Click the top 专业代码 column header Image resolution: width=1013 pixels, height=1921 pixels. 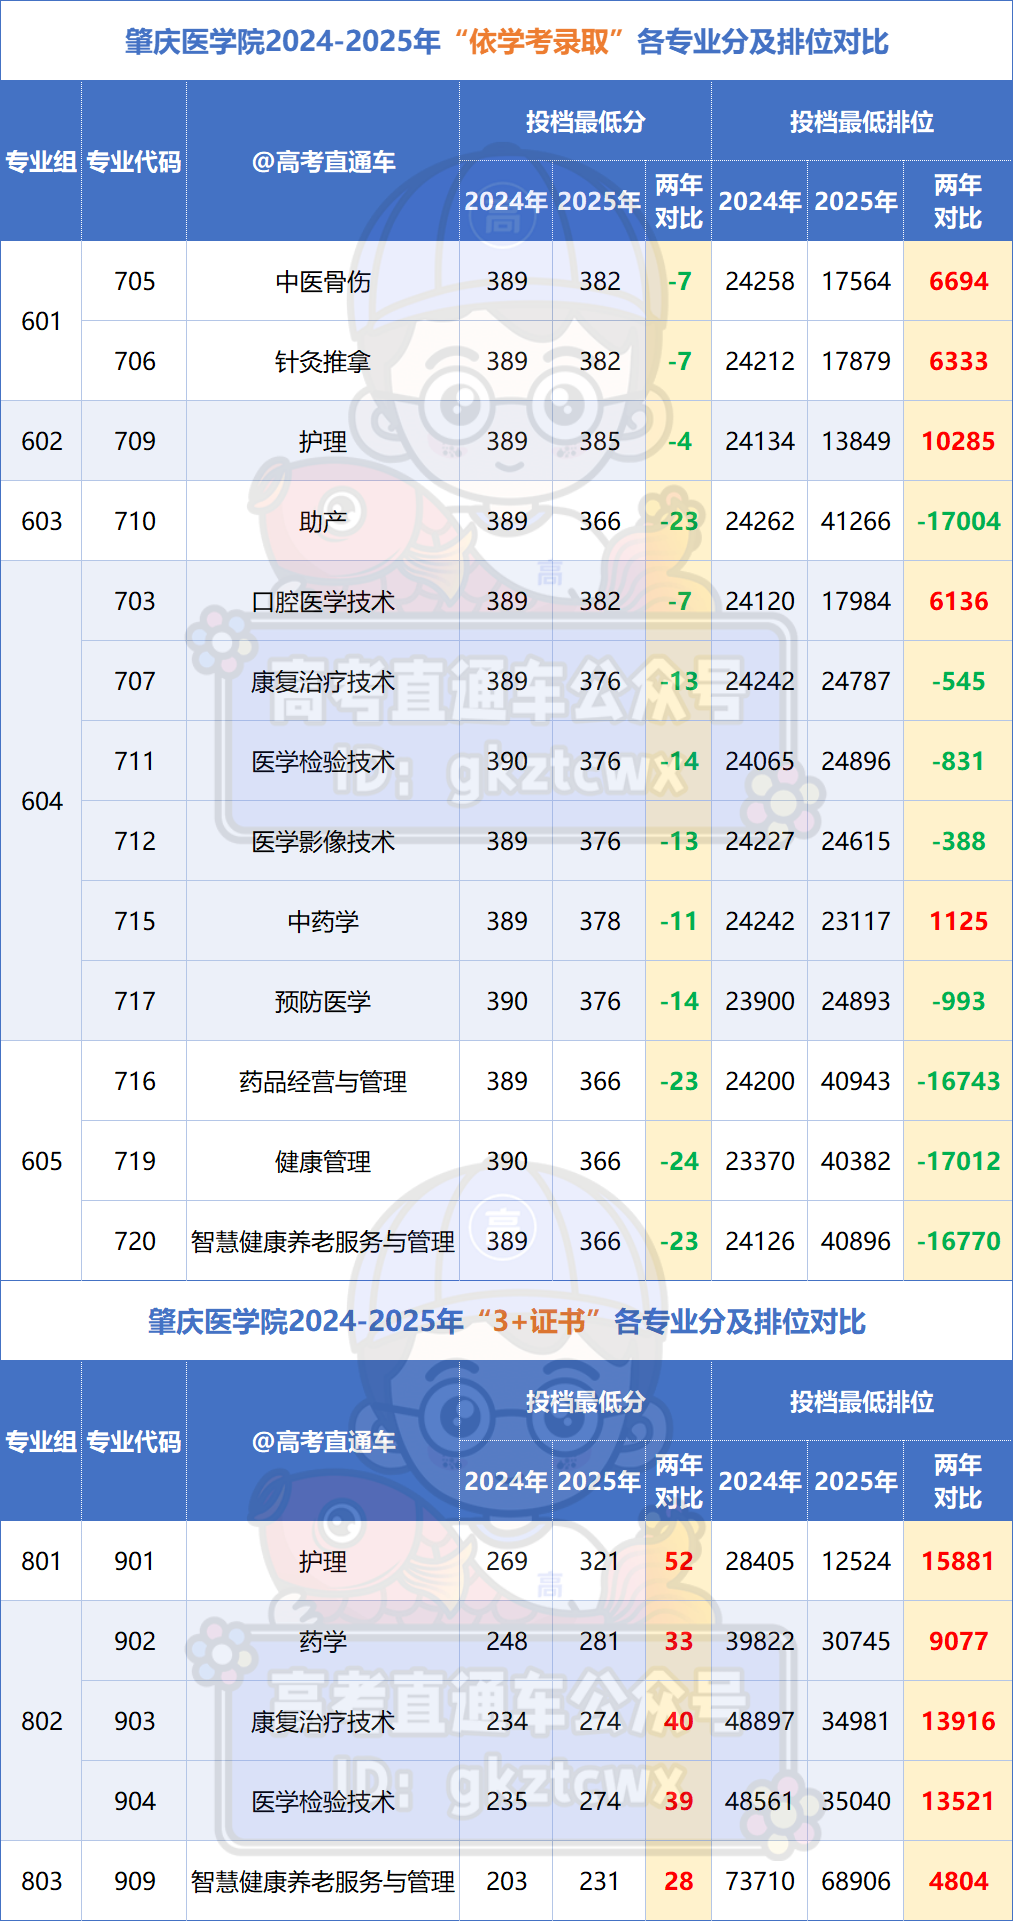[x=134, y=162]
